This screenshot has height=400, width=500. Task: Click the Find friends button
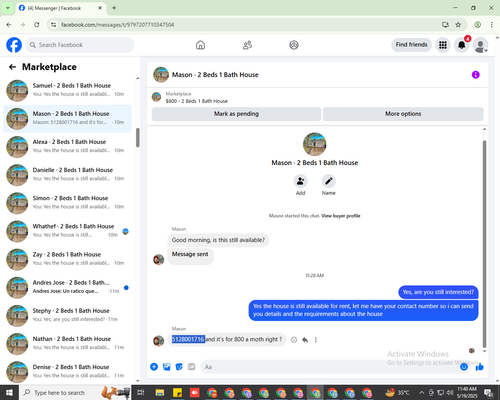[x=411, y=45]
